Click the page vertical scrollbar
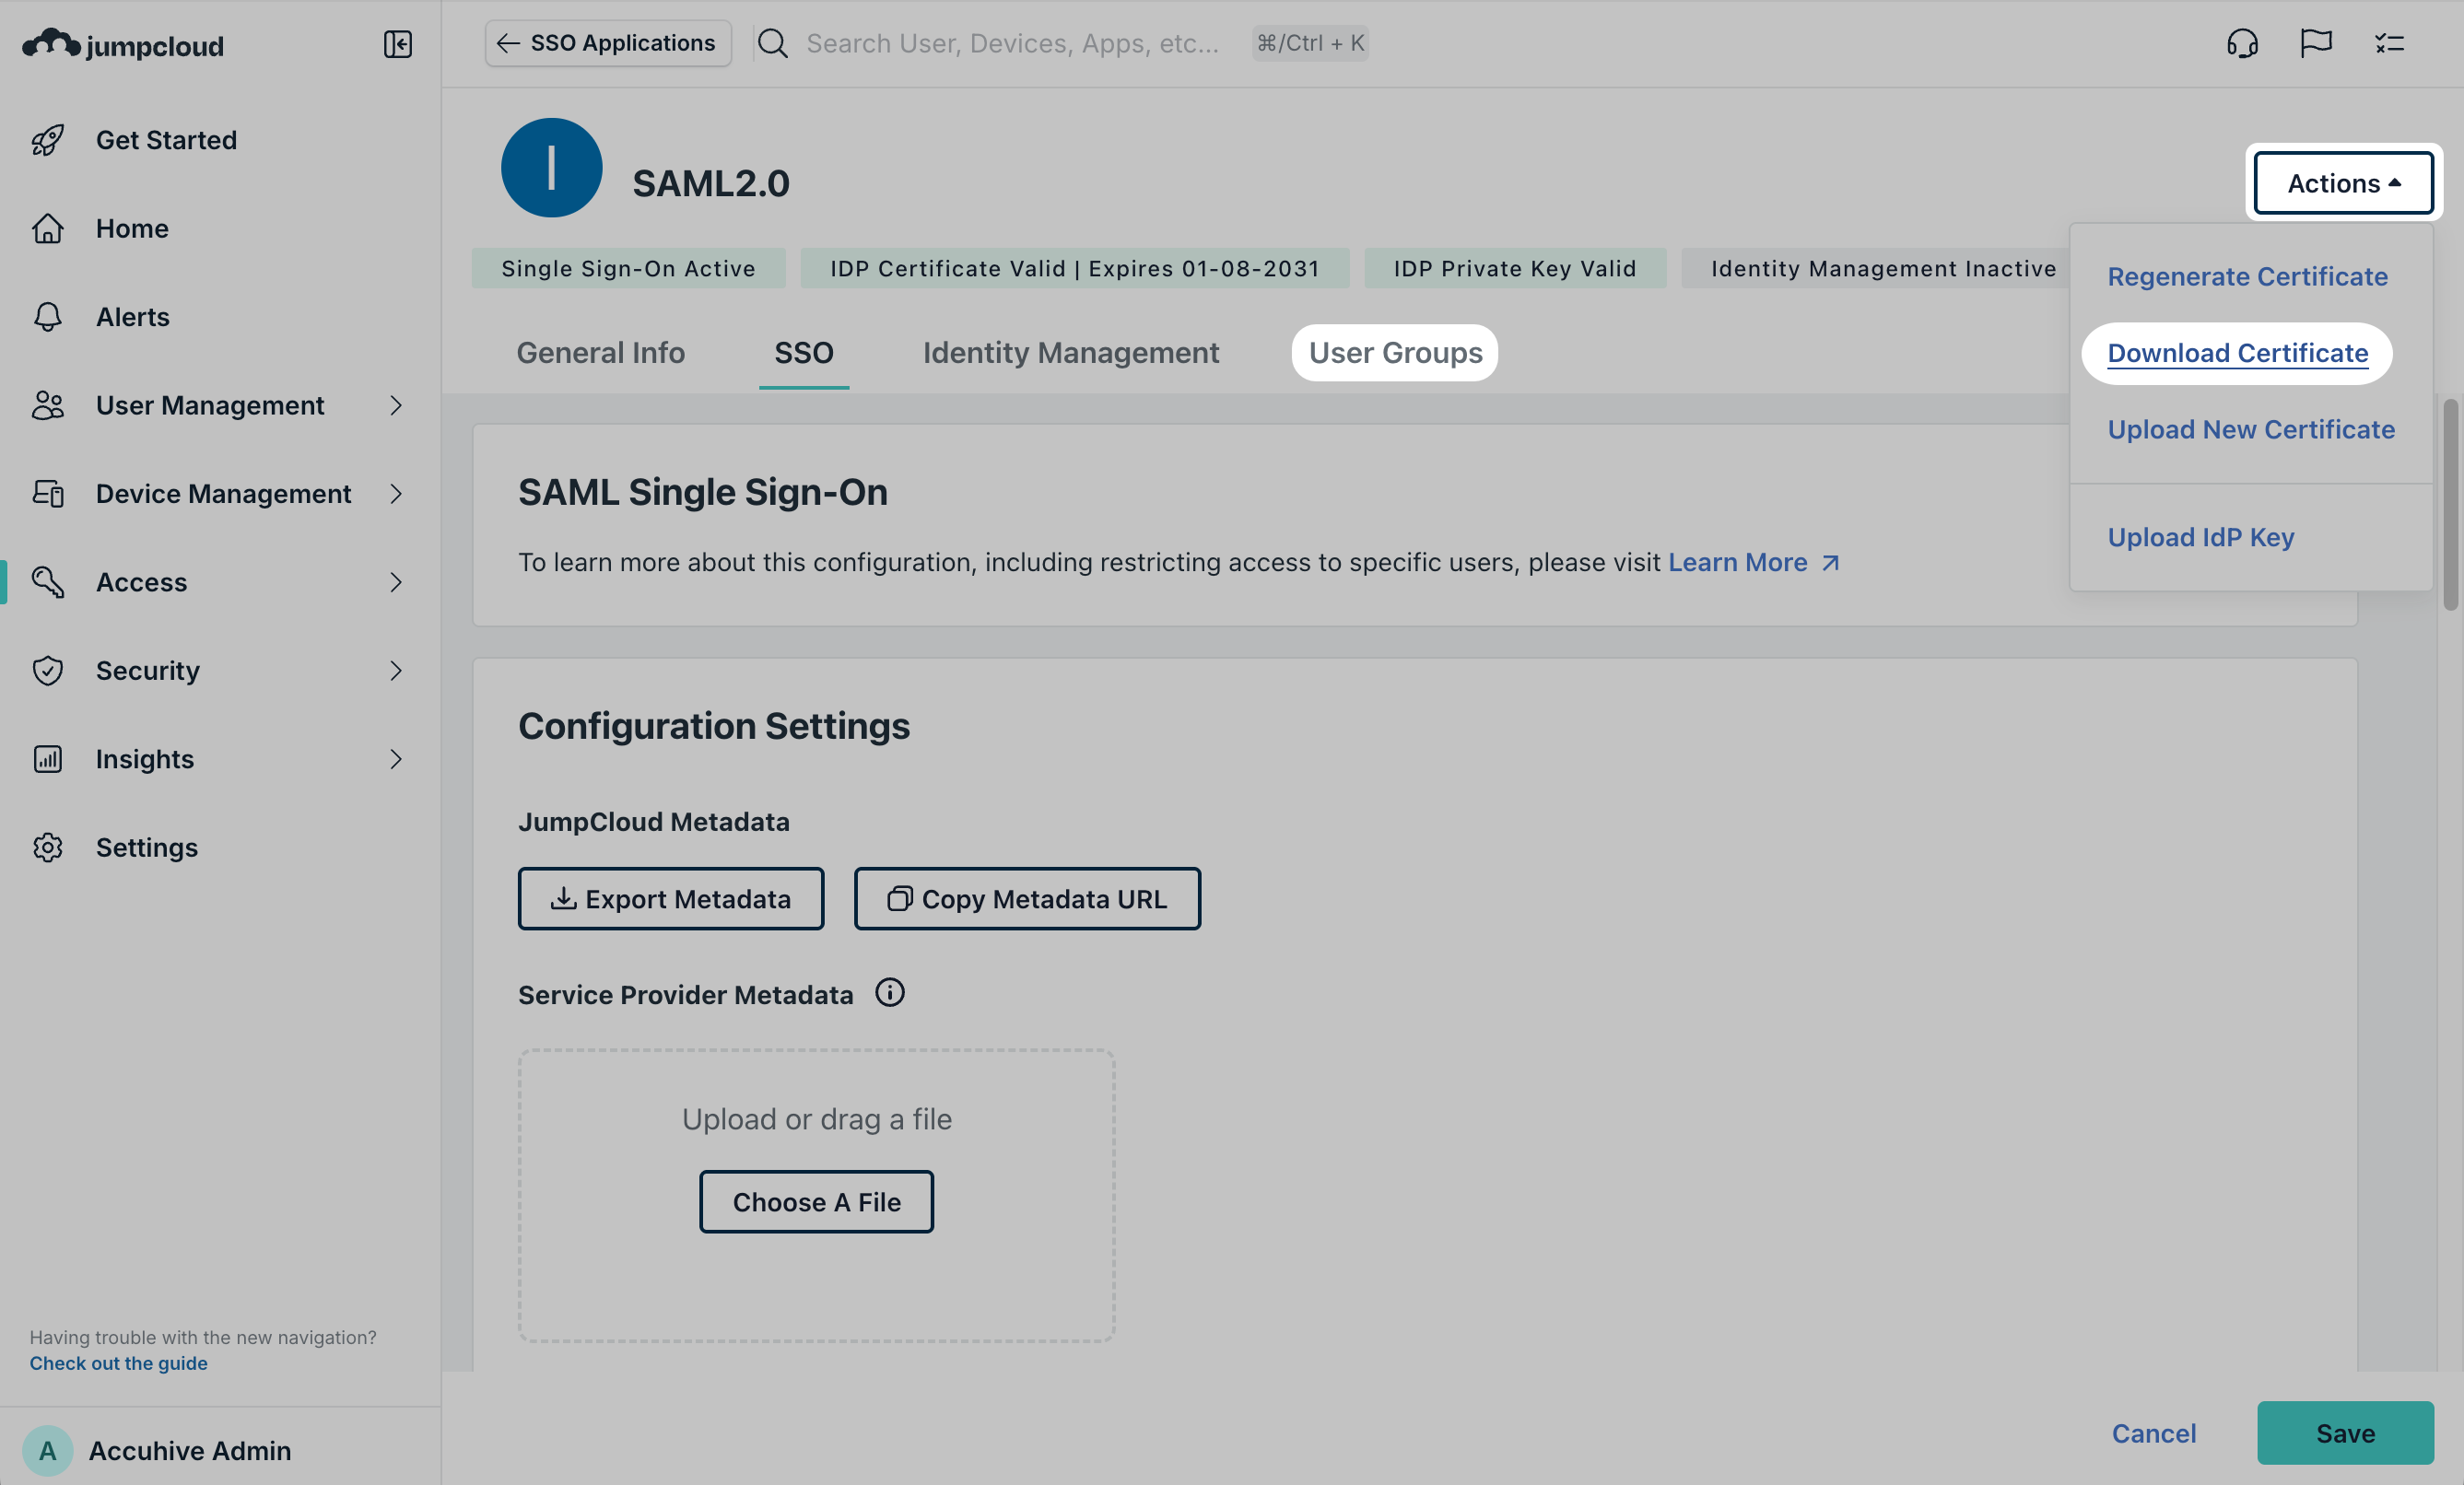 [2450, 505]
